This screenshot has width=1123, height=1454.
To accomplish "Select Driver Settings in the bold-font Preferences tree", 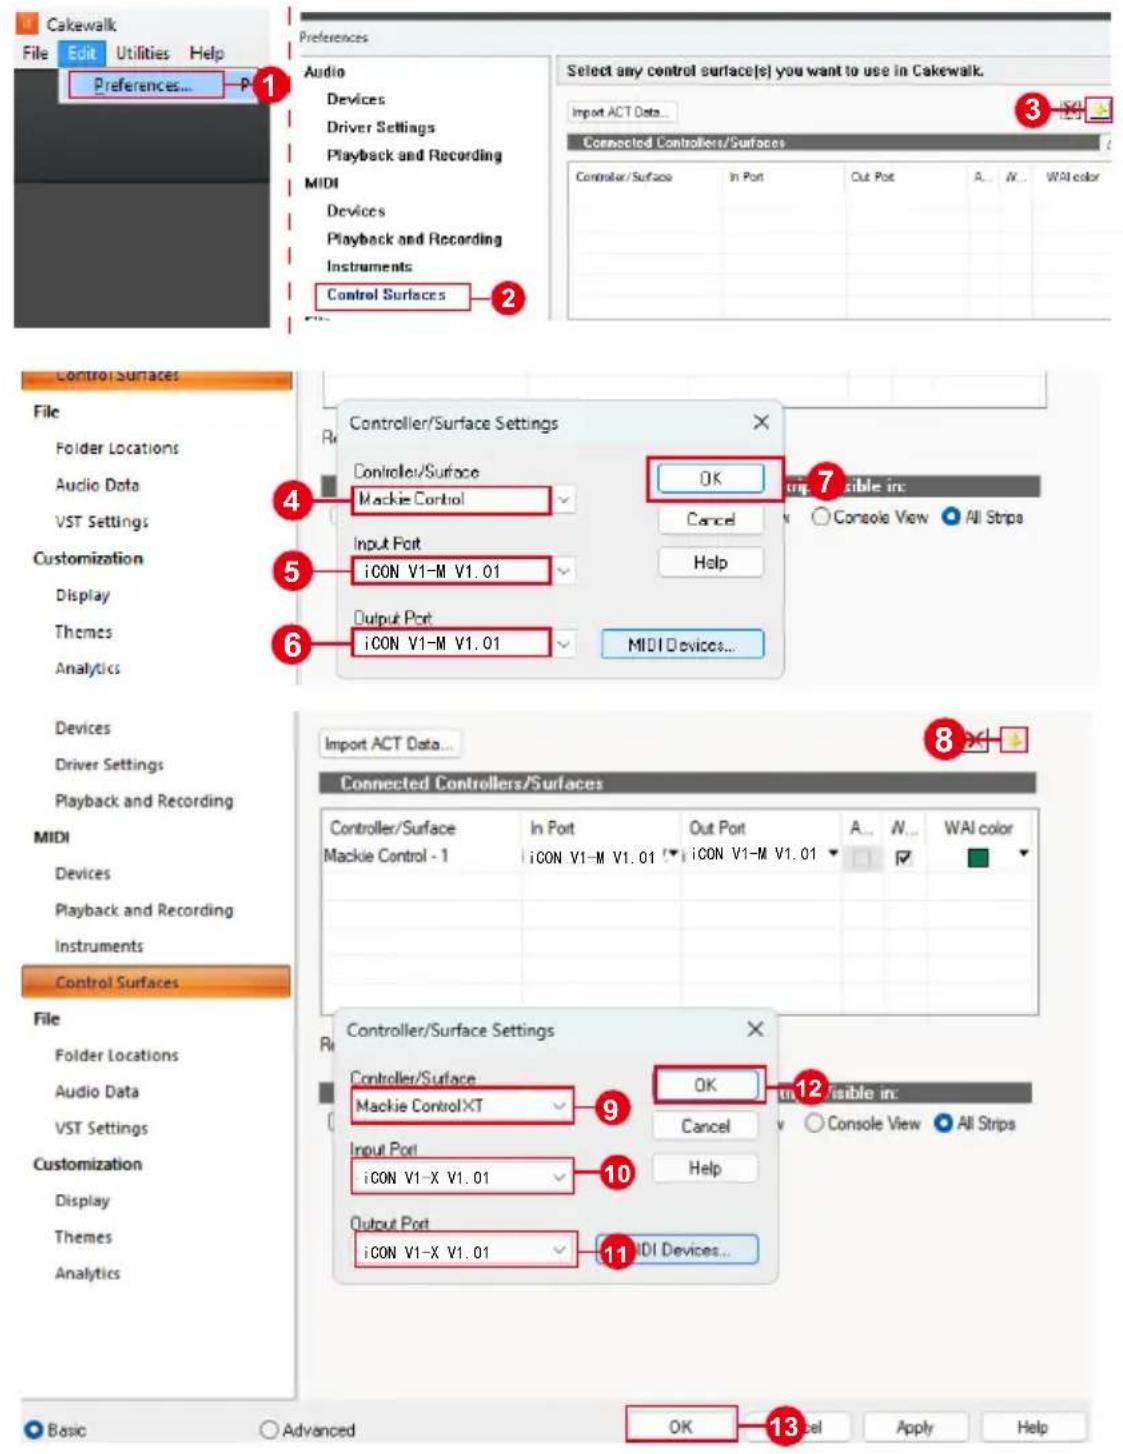I will [381, 127].
